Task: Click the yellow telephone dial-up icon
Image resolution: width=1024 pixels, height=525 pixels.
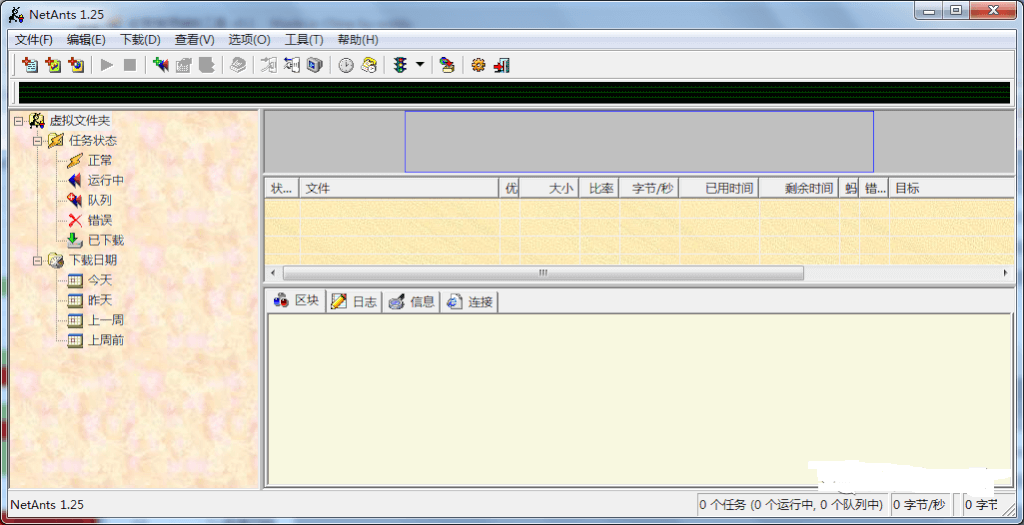Action: tap(369, 65)
